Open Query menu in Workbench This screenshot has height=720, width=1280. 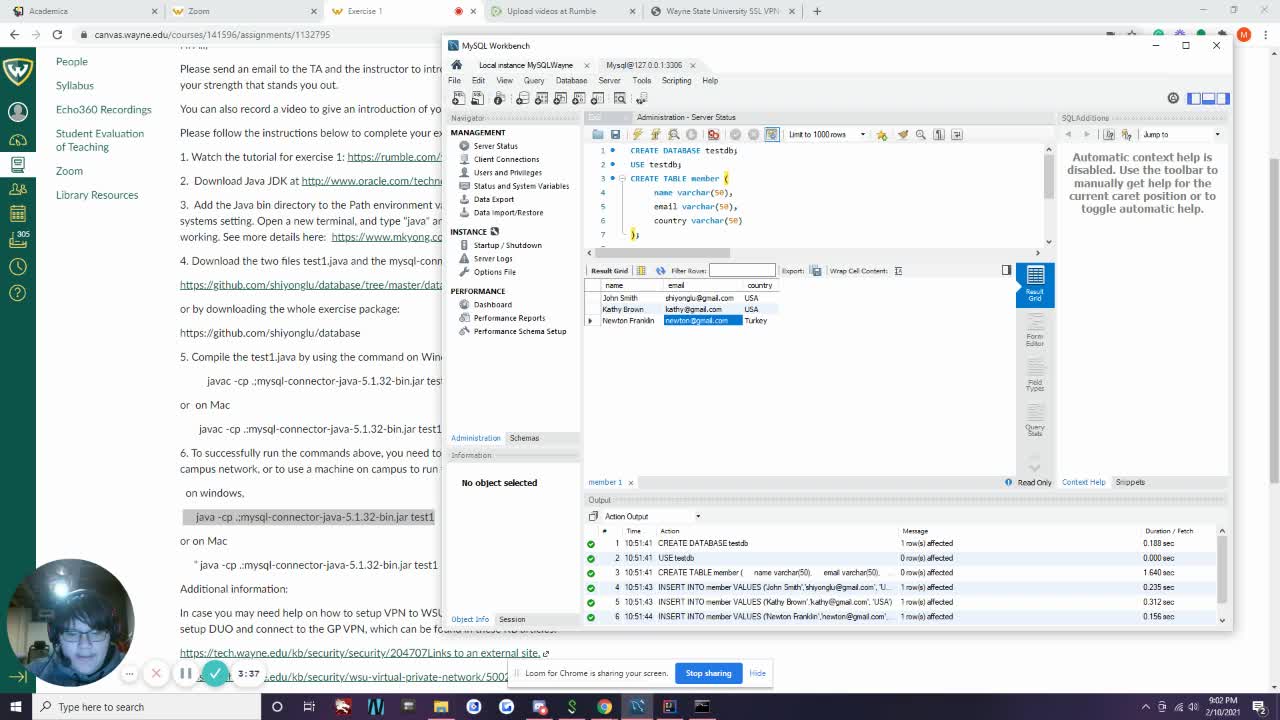pyautogui.click(x=534, y=80)
